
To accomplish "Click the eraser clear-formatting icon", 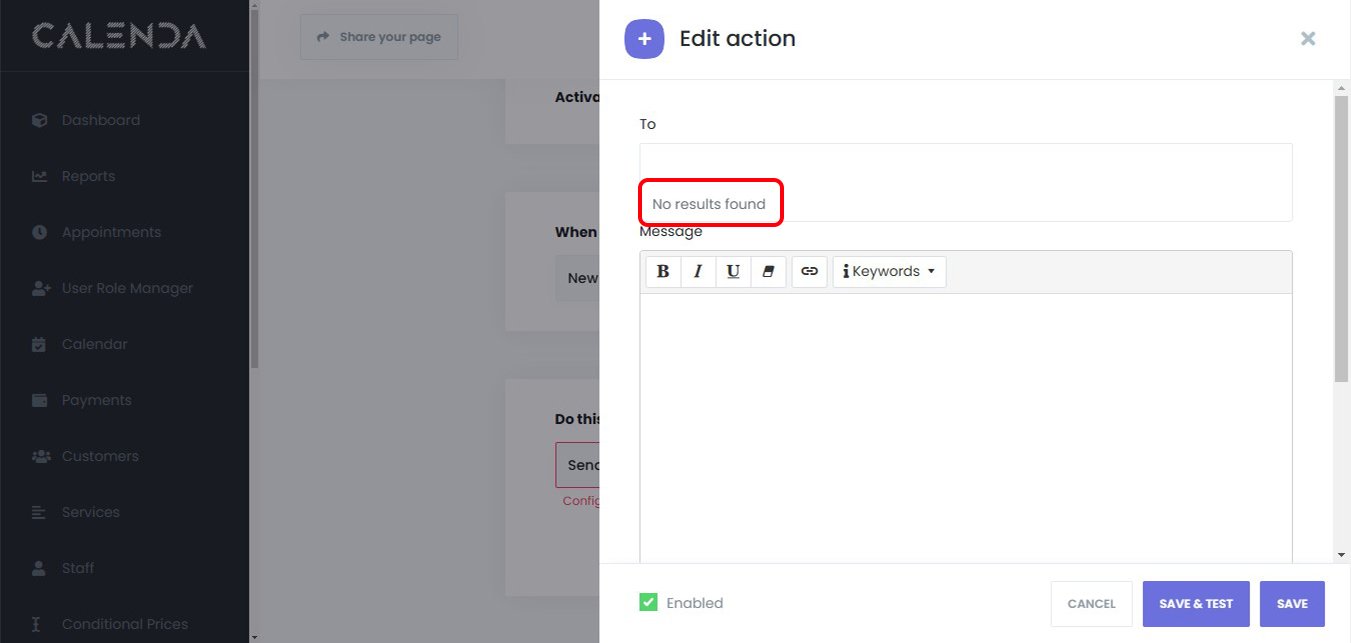I will tap(768, 271).
